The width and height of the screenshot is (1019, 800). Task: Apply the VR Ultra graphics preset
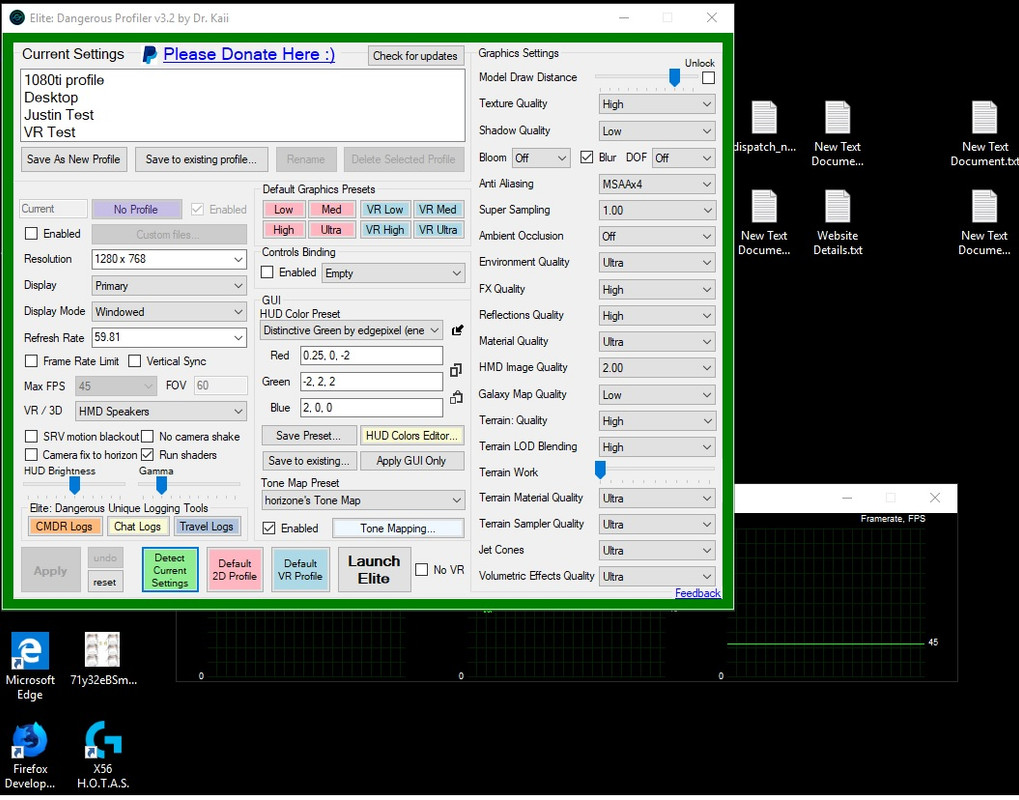click(437, 229)
